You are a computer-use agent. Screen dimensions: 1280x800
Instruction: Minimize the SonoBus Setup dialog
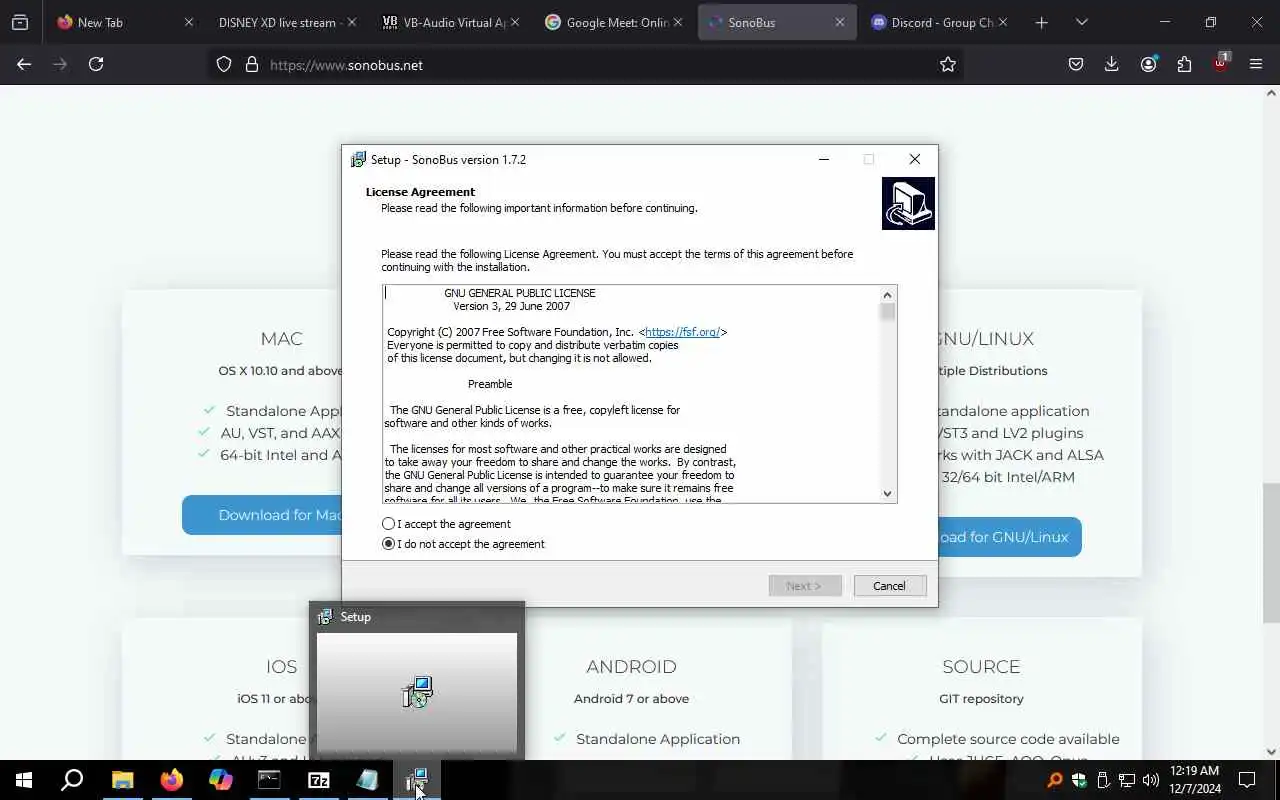point(824,159)
